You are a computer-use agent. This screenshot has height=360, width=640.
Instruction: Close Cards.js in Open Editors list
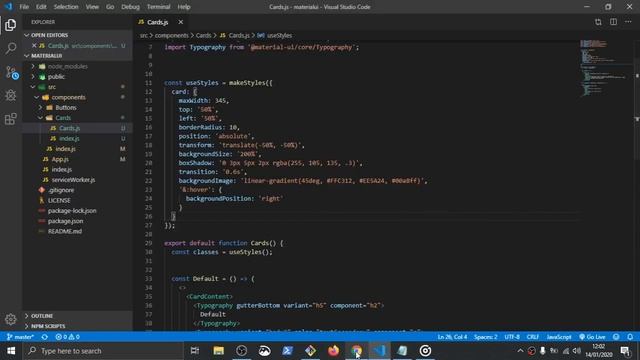click(x=34, y=46)
